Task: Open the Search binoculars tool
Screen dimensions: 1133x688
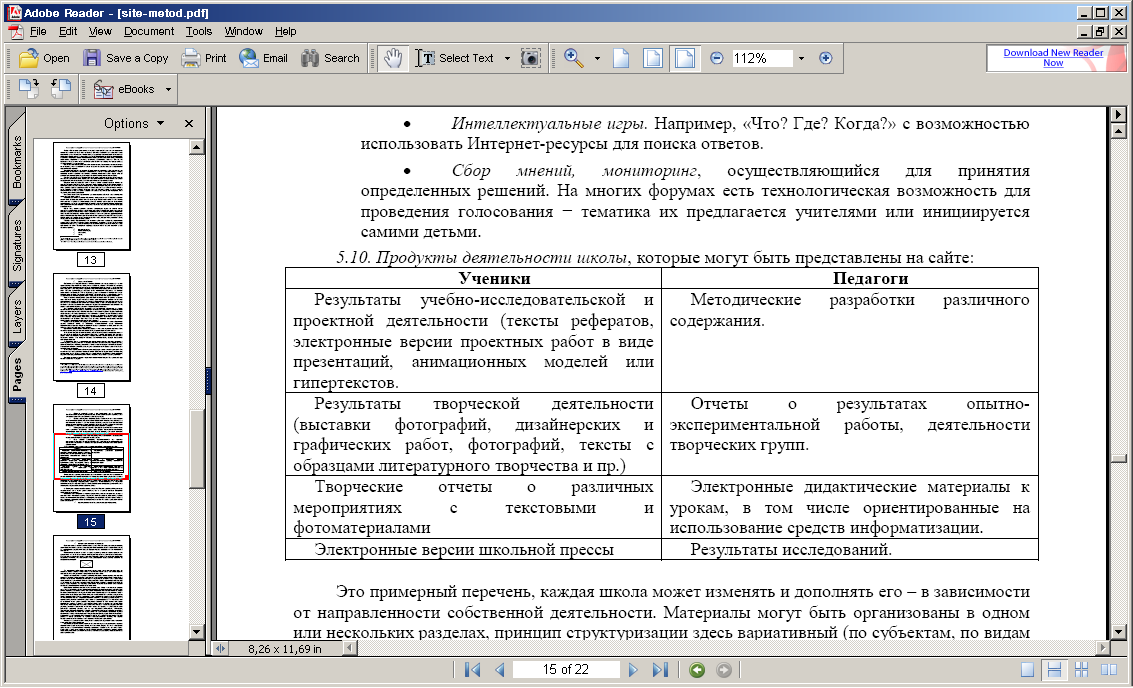Action: tap(330, 58)
